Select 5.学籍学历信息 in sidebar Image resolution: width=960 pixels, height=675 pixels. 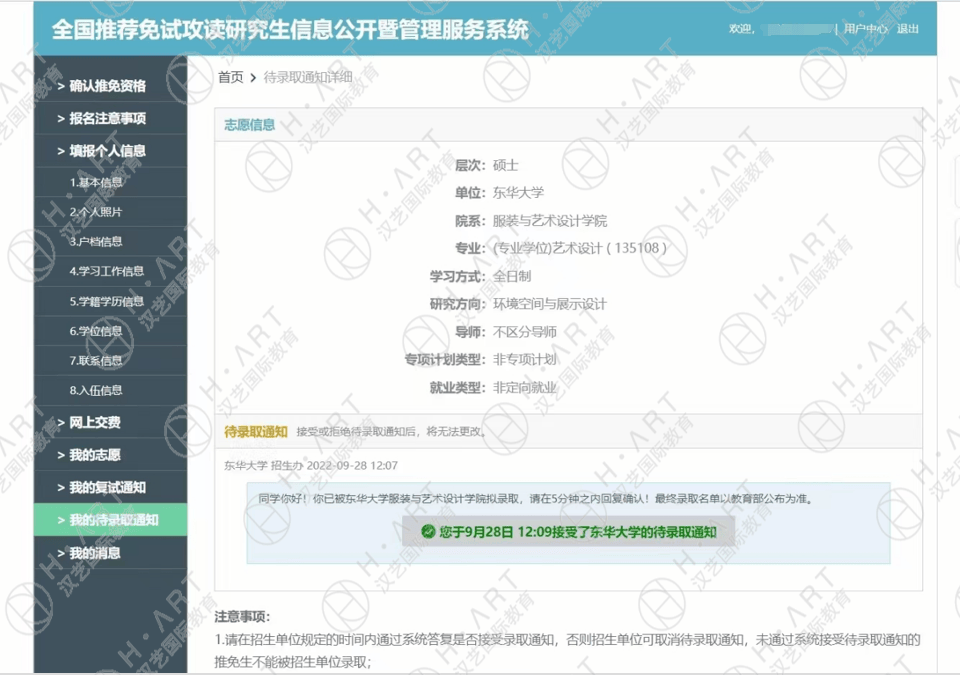pos(106,301)
